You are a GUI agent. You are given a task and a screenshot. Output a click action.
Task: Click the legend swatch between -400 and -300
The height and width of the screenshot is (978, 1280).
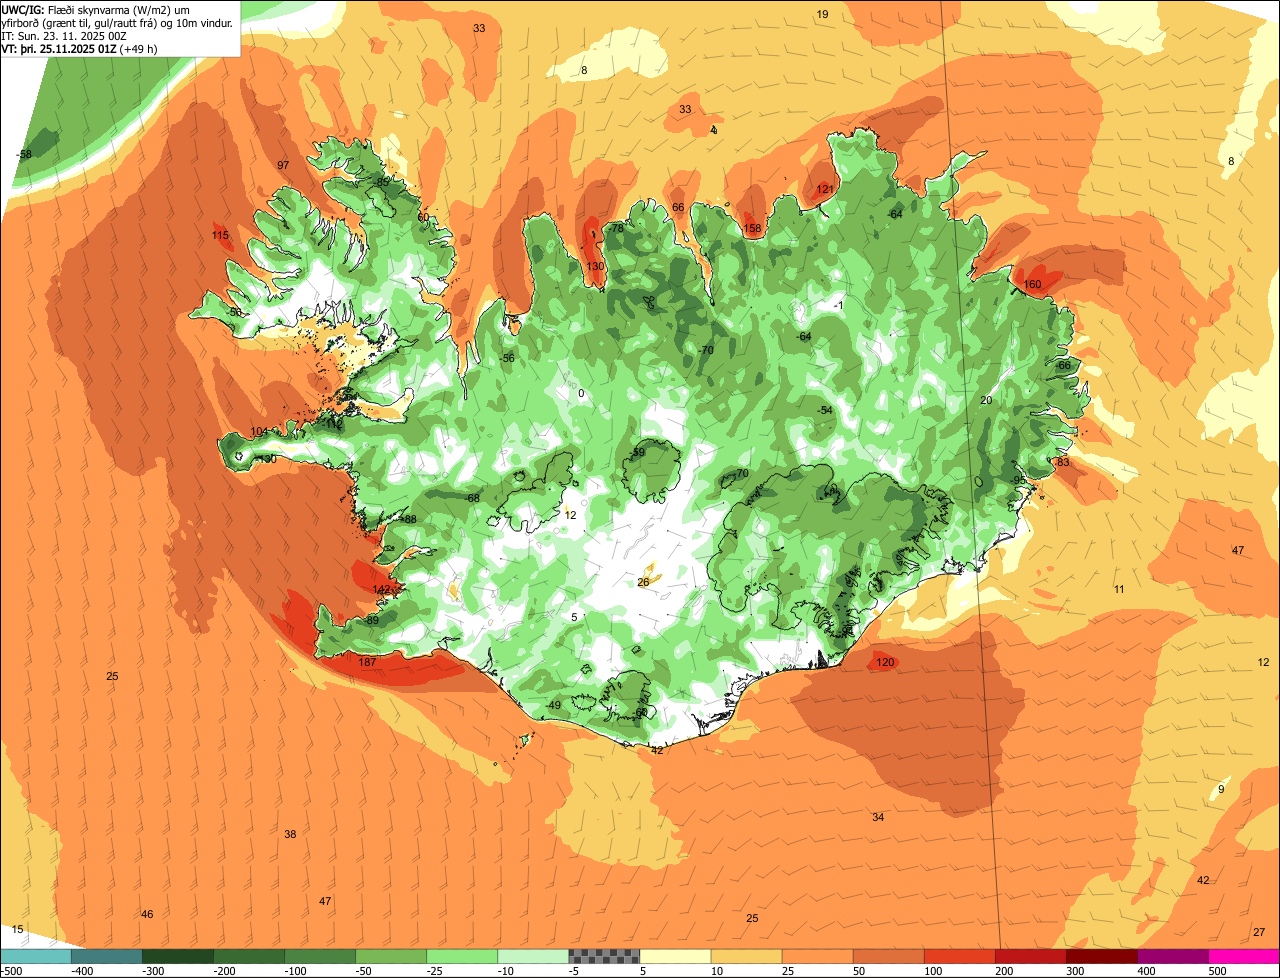coord(106,956)
